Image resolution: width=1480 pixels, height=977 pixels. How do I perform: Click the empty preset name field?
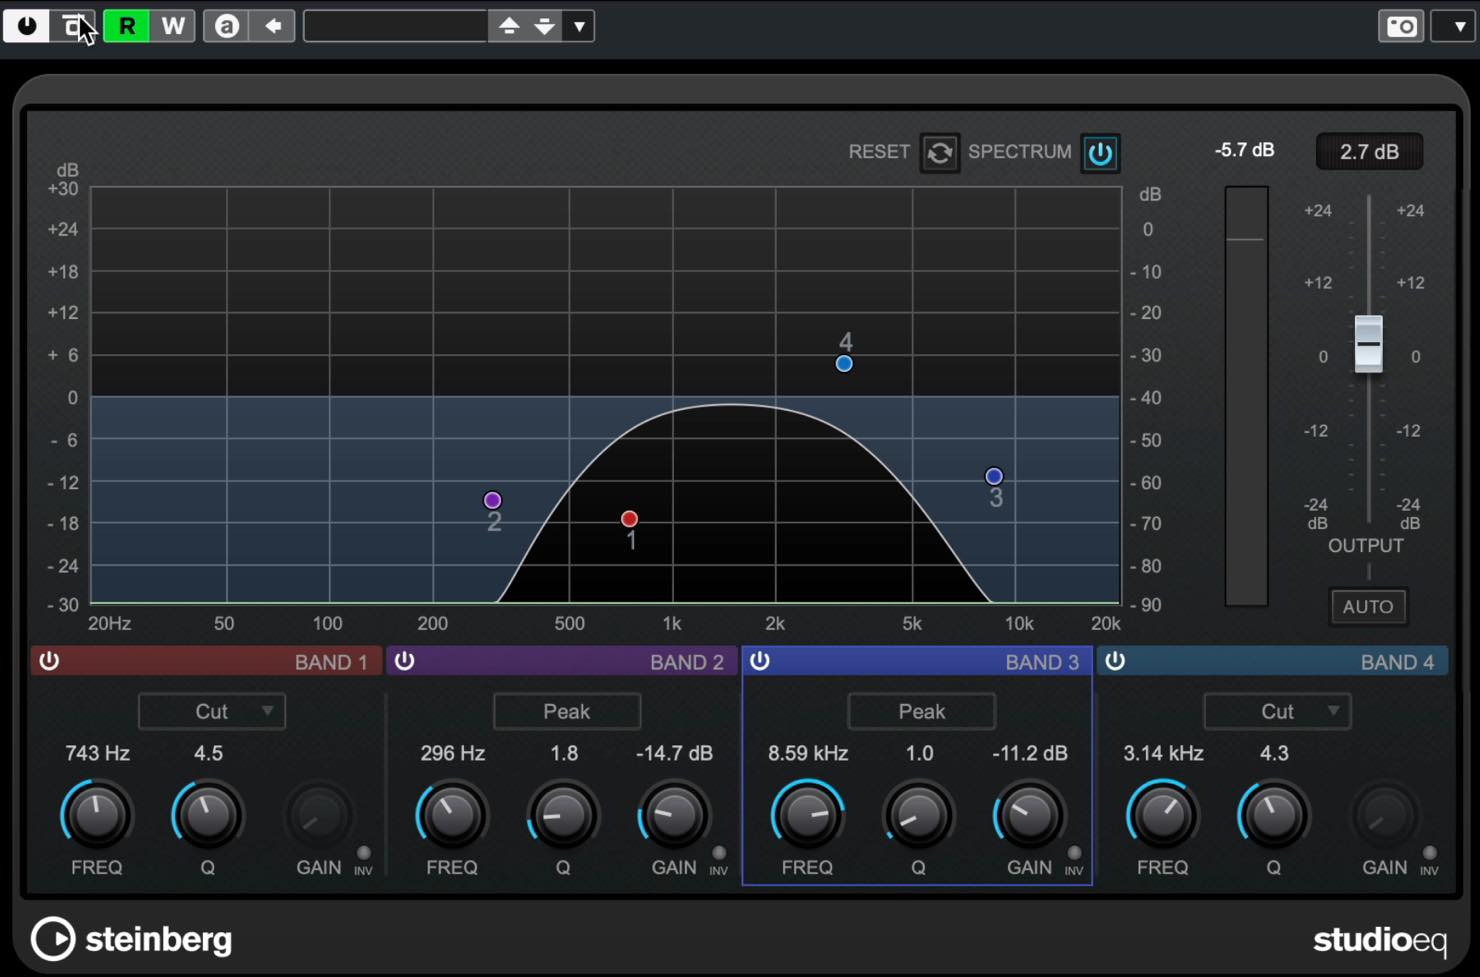click(x=395, y=26)
